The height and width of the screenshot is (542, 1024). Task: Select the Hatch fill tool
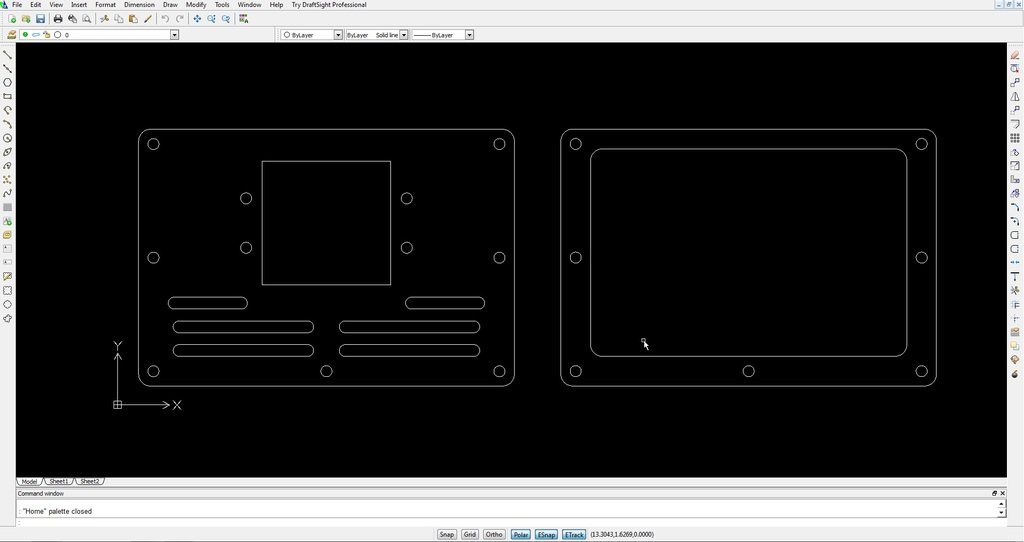click(8, 207)
